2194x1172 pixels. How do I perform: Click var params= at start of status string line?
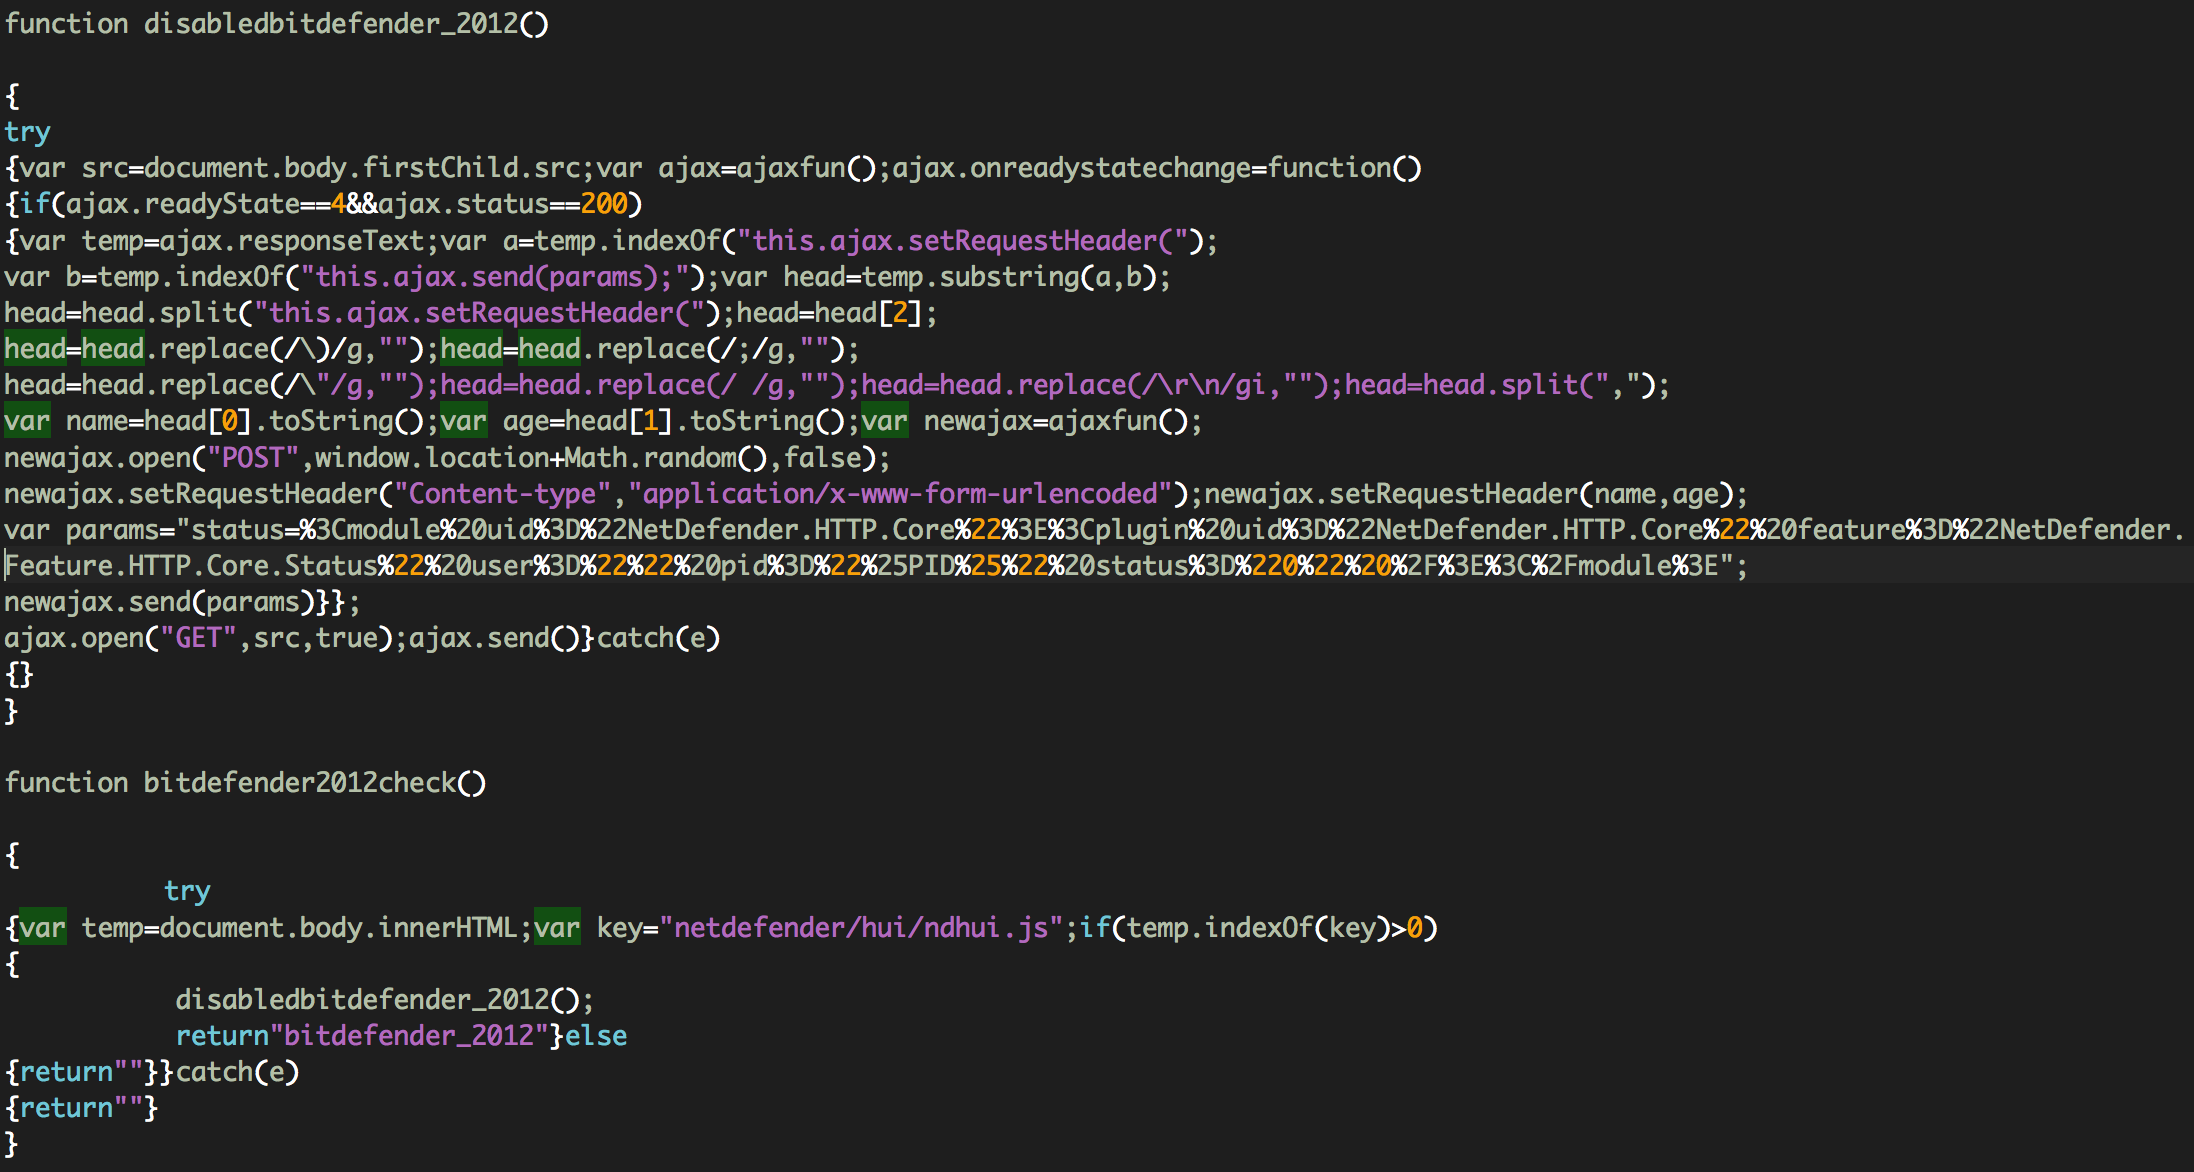[89, 530]
